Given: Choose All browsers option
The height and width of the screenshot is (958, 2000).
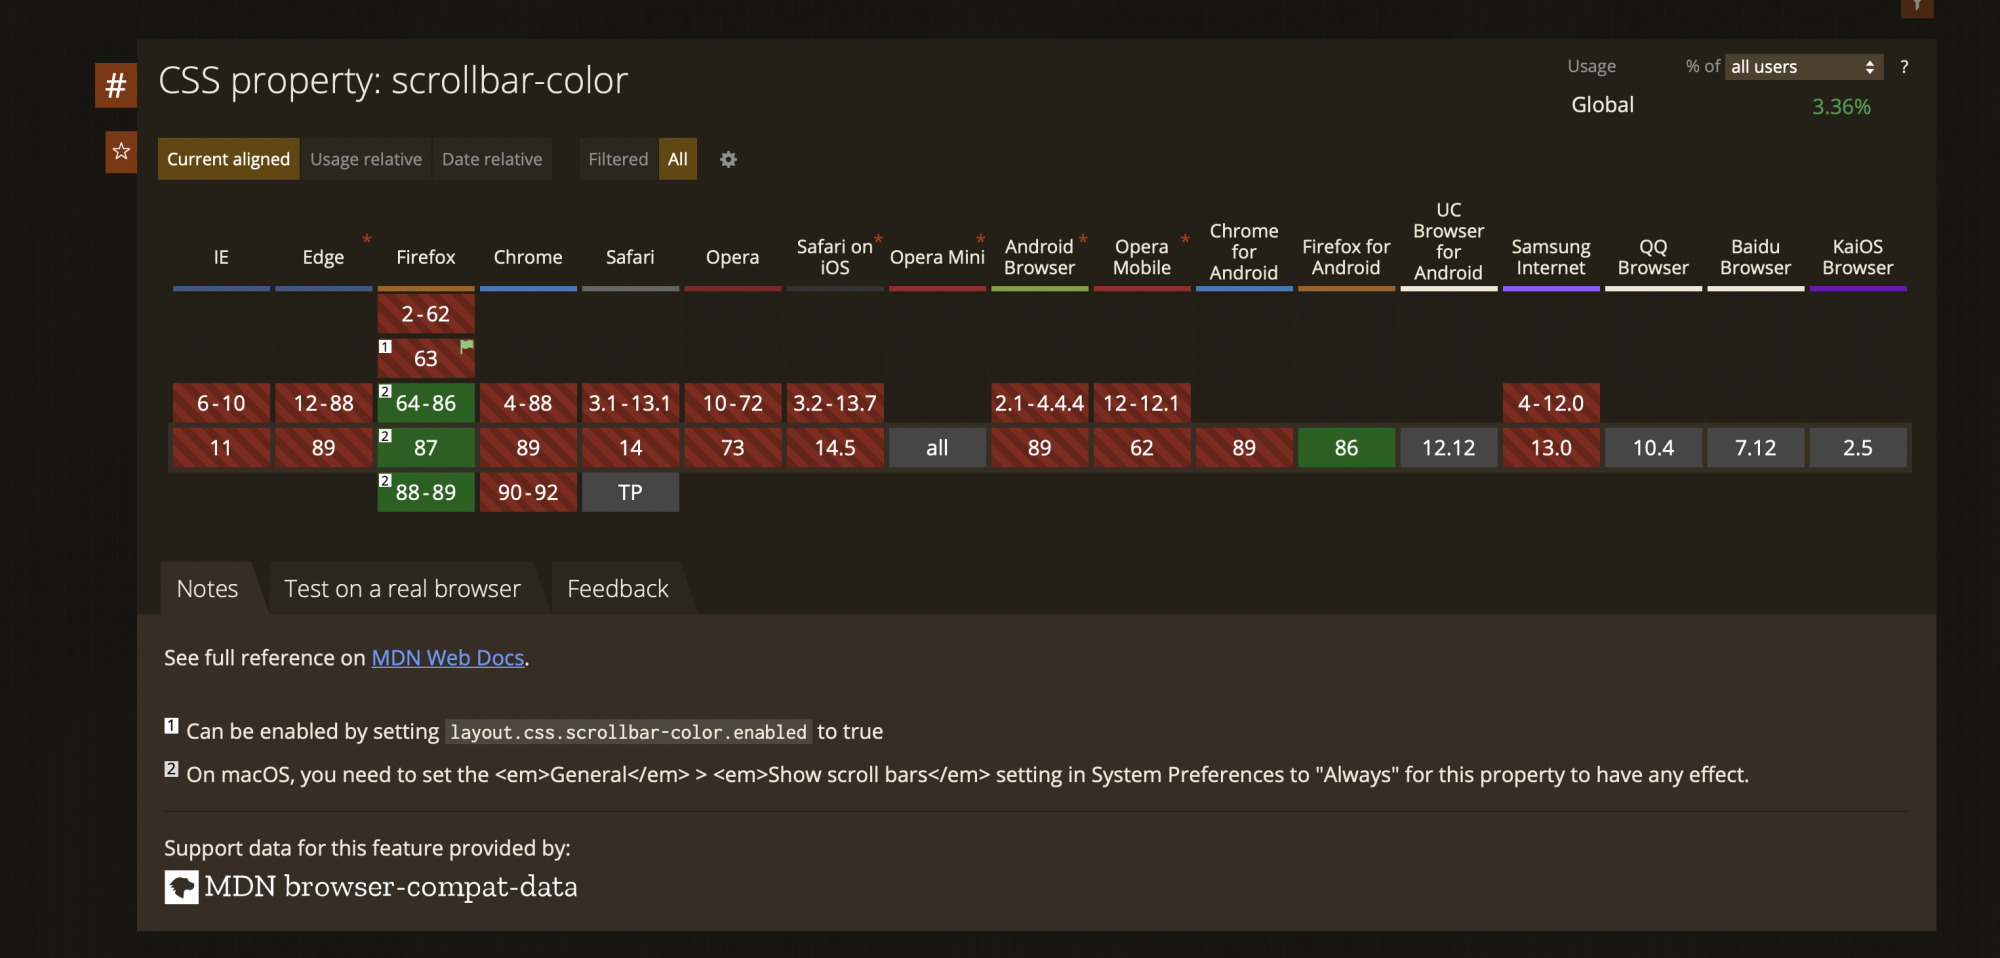Looking at the screenshot, I should point(678,159).
